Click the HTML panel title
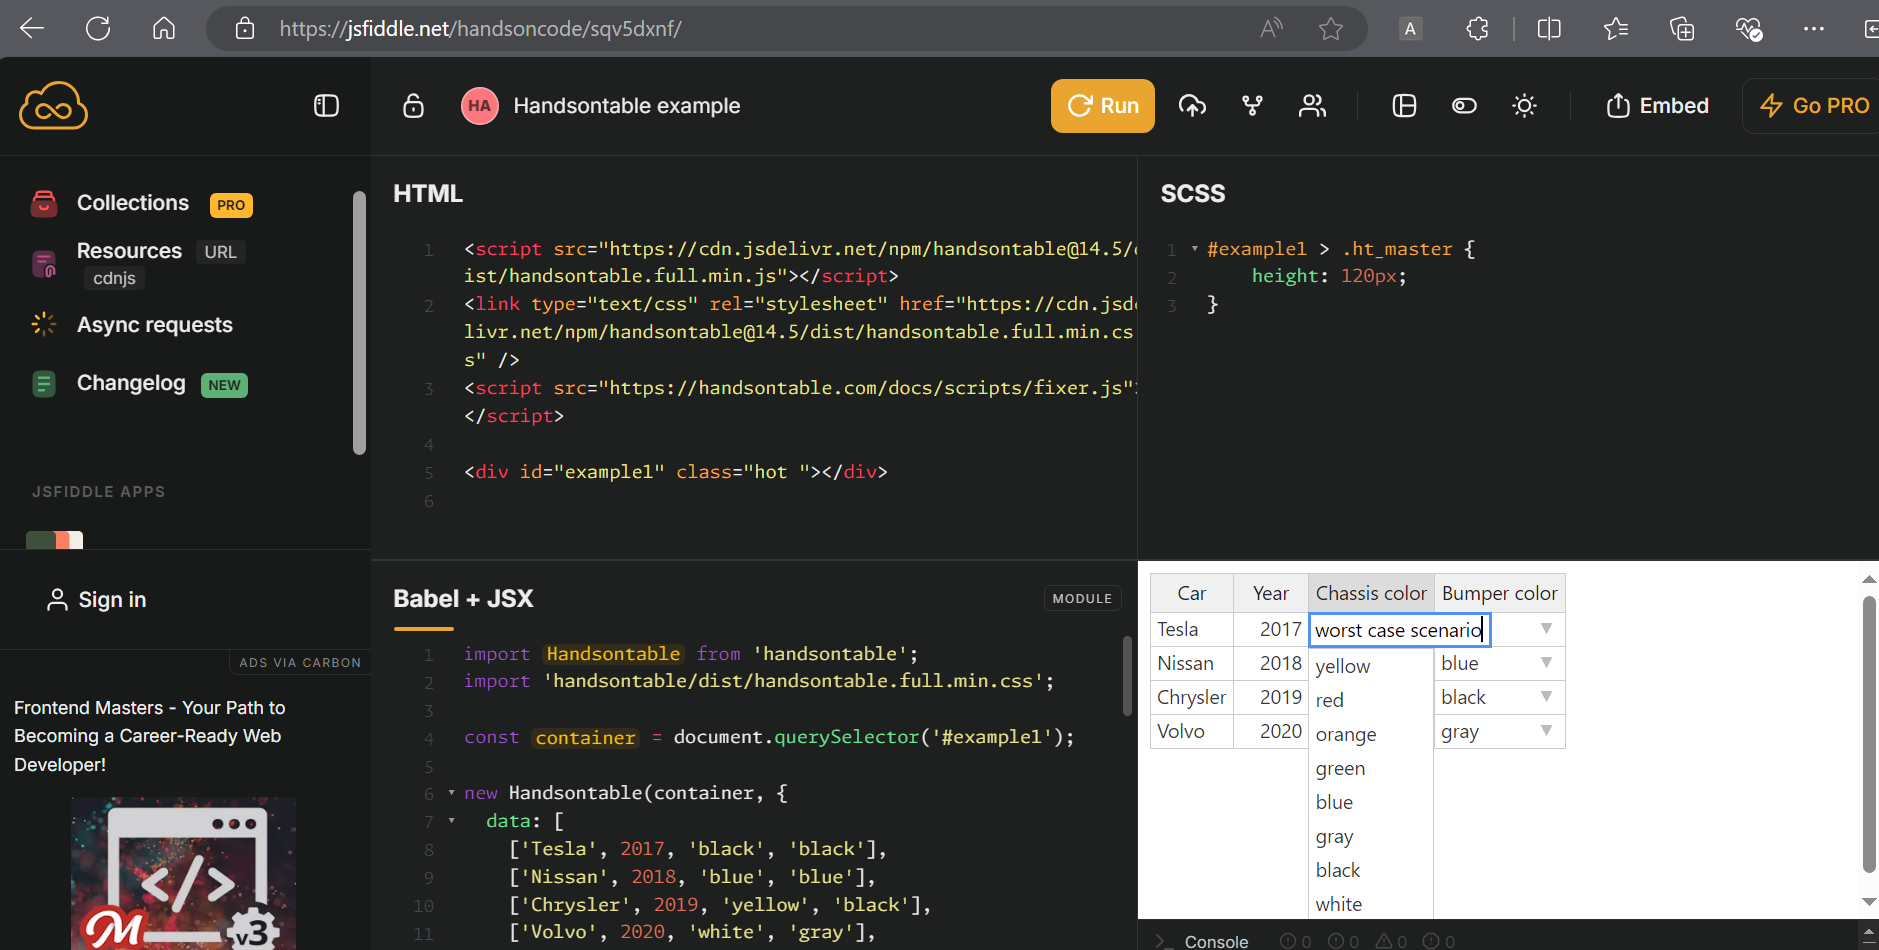 (x=428, y=194)
